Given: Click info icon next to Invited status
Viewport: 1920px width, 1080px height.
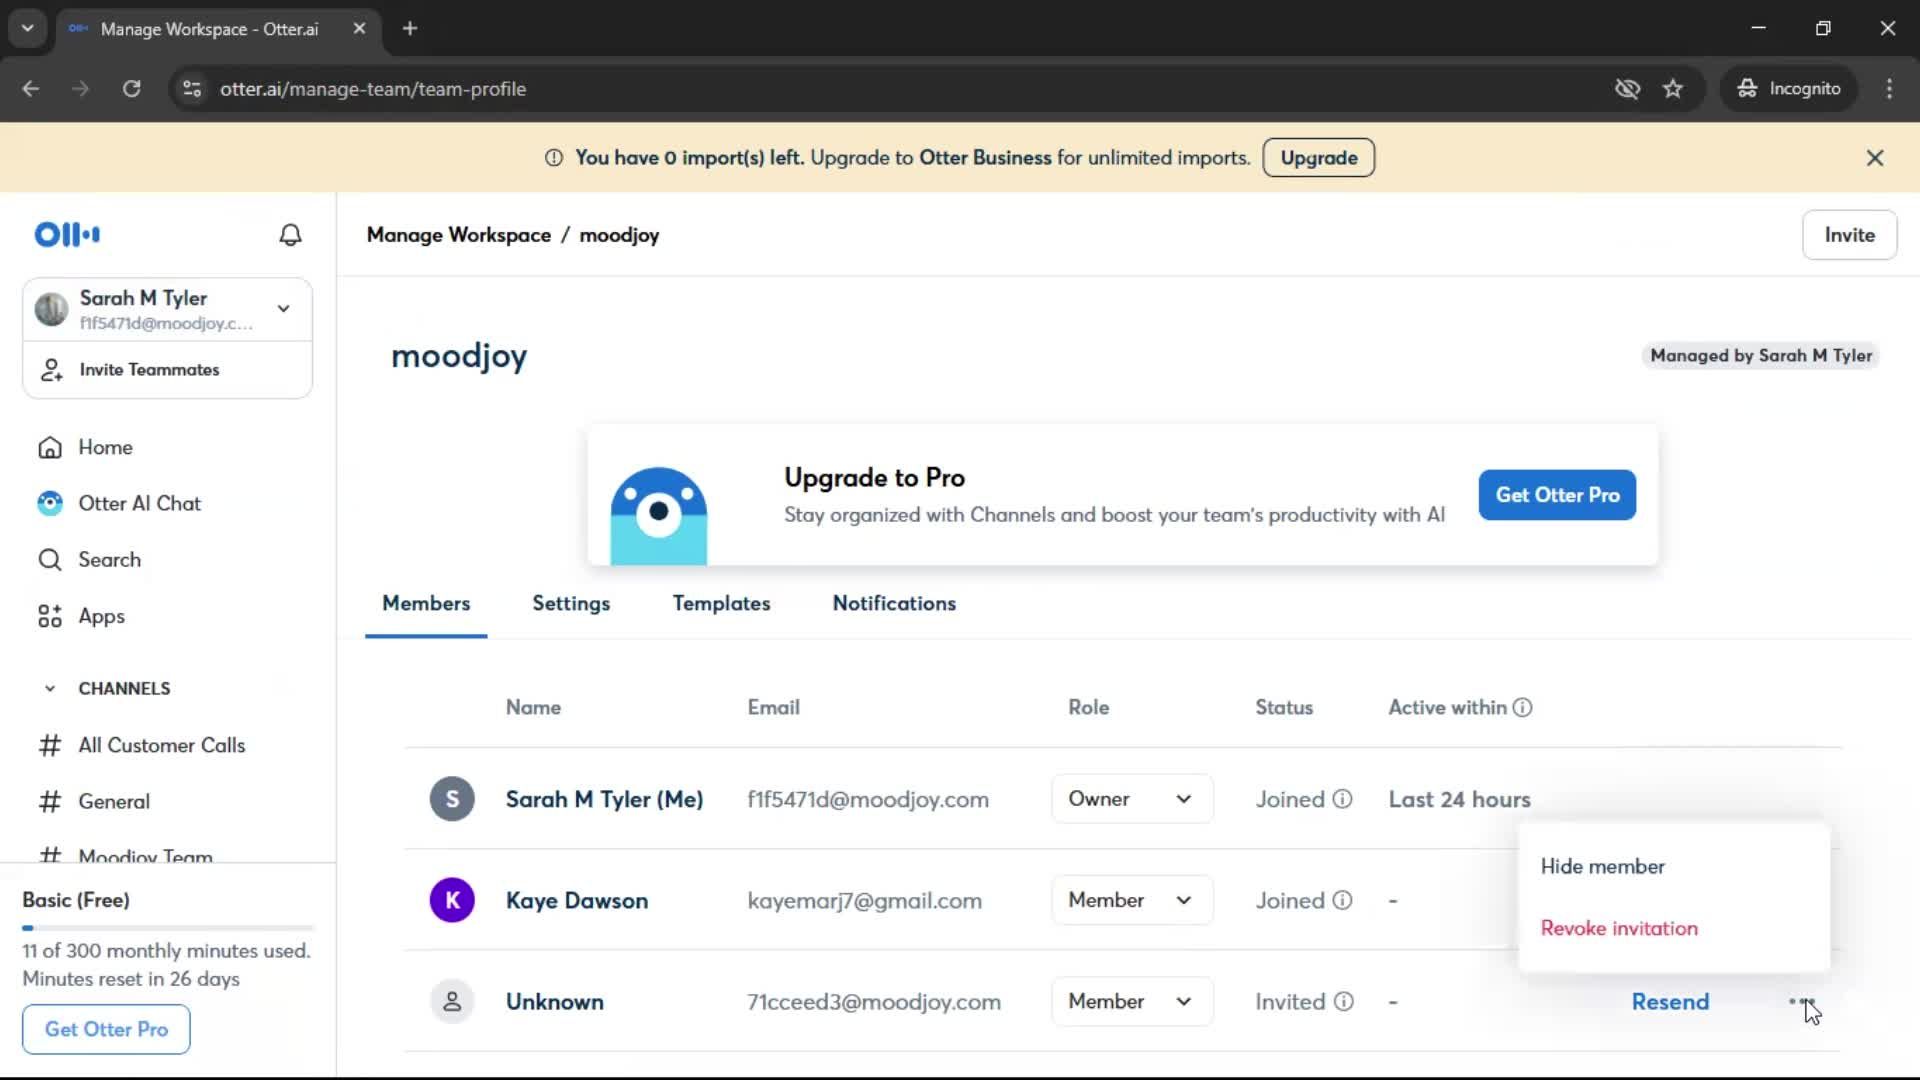Looking at the screenshot, I should pos(1344,1001).
